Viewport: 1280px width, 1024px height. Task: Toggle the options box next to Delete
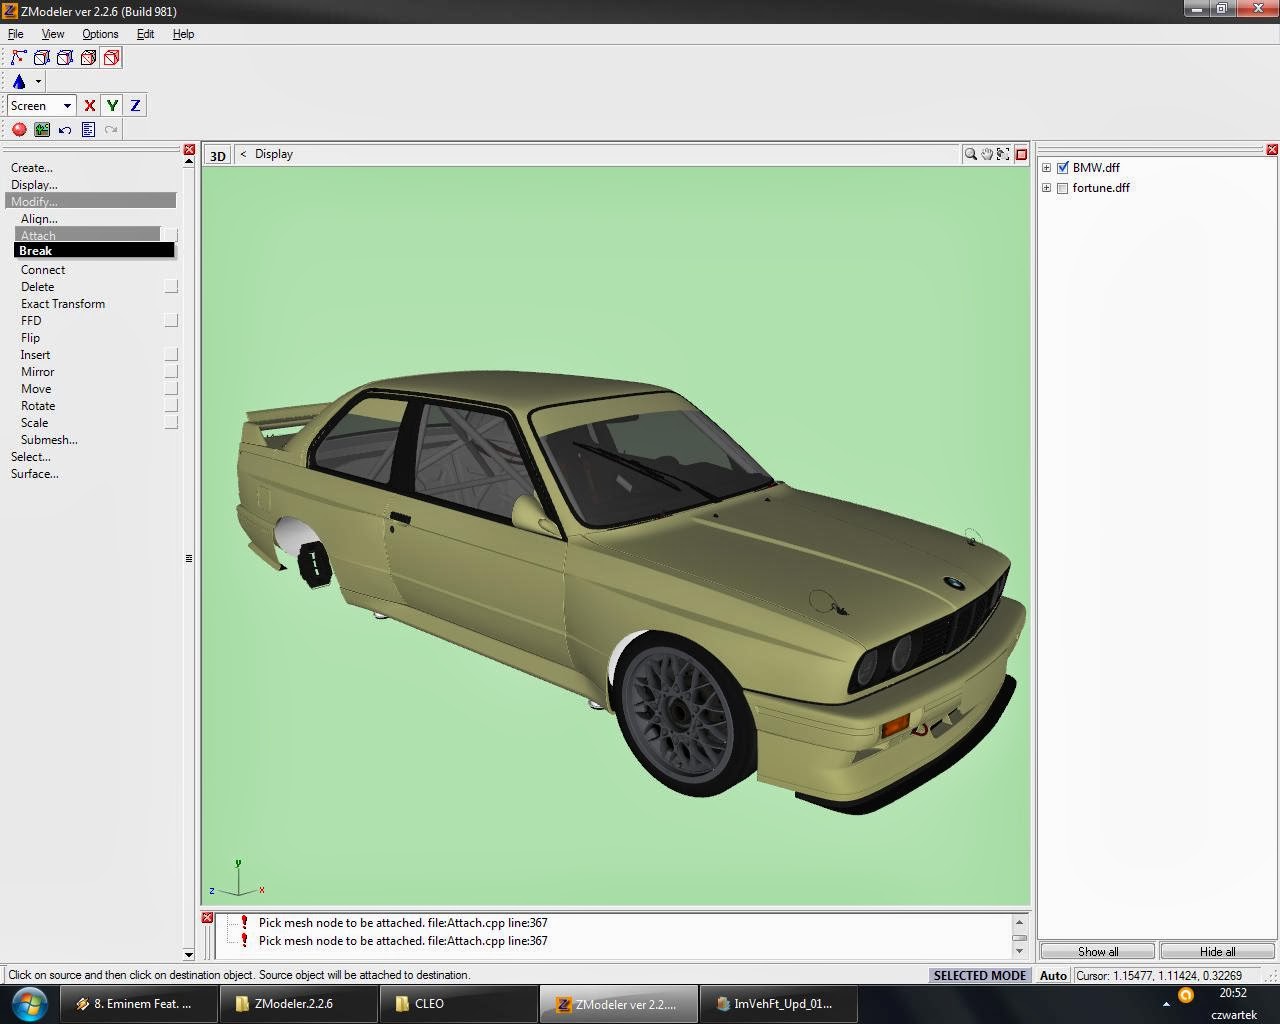171,287
